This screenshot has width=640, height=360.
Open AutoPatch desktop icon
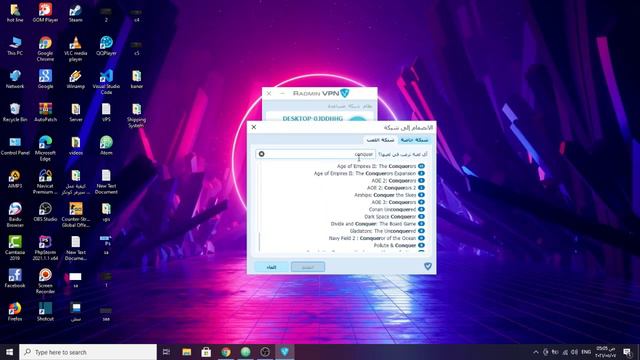(45, 112)
